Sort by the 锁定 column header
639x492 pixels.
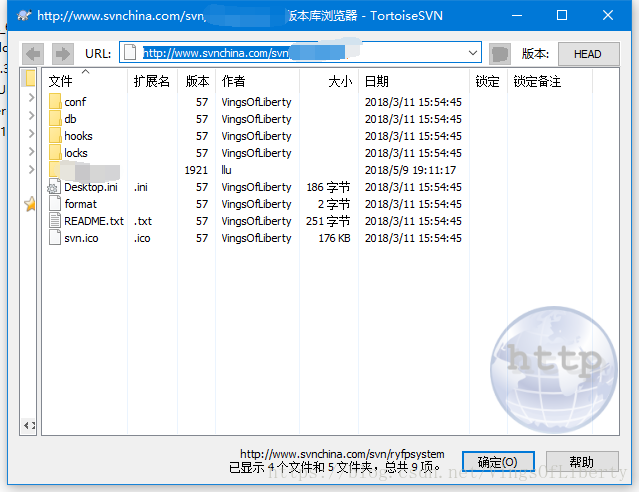(488, 81)
